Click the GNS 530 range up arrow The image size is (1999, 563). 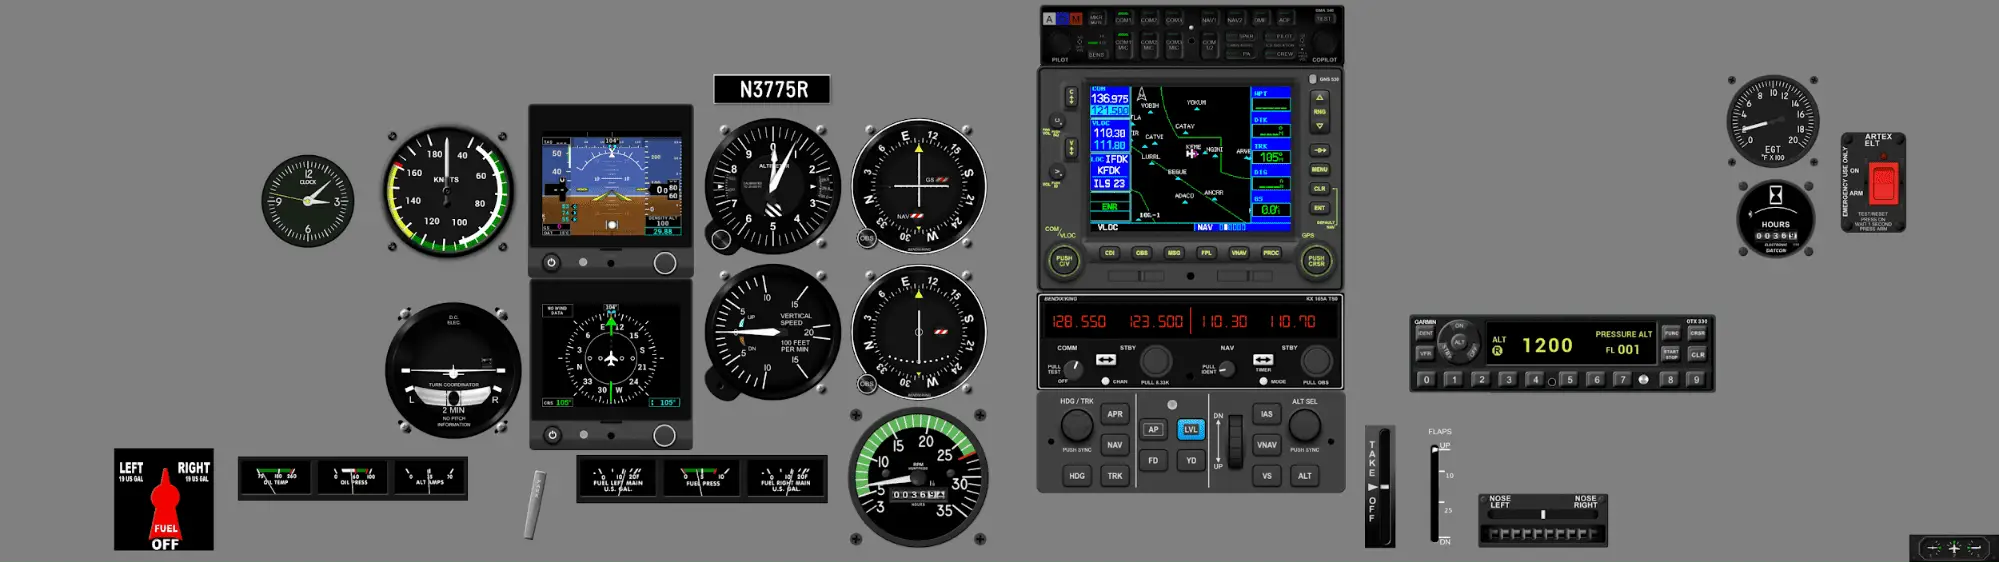pyautogui.click(x=1319, y=98)
